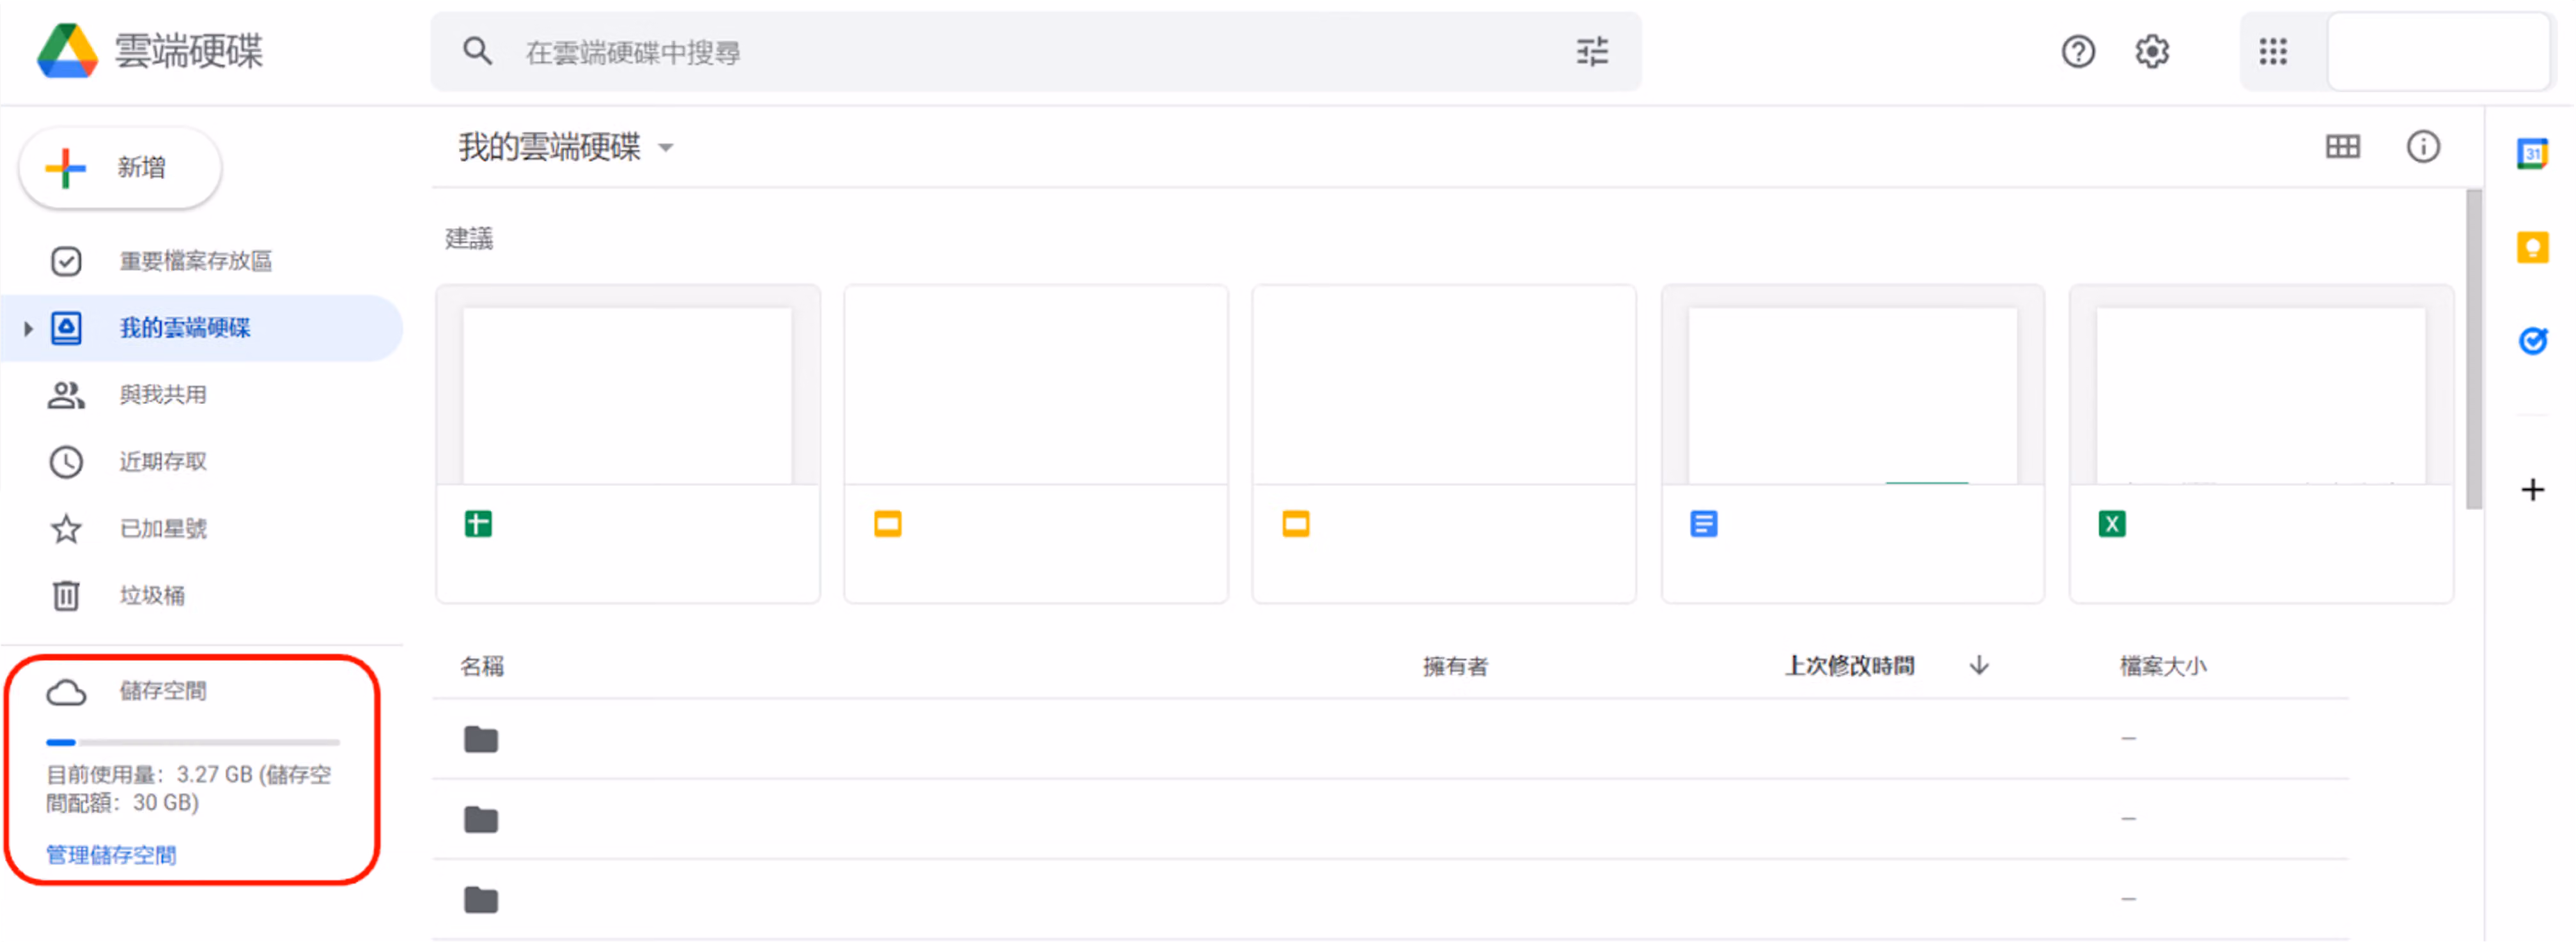Image resolution: width=2576 pixels, height=942 pixels.
Task: Open the 我的雲端硬碟 header dropdown arrow
Action: click(x=666, y=148)
